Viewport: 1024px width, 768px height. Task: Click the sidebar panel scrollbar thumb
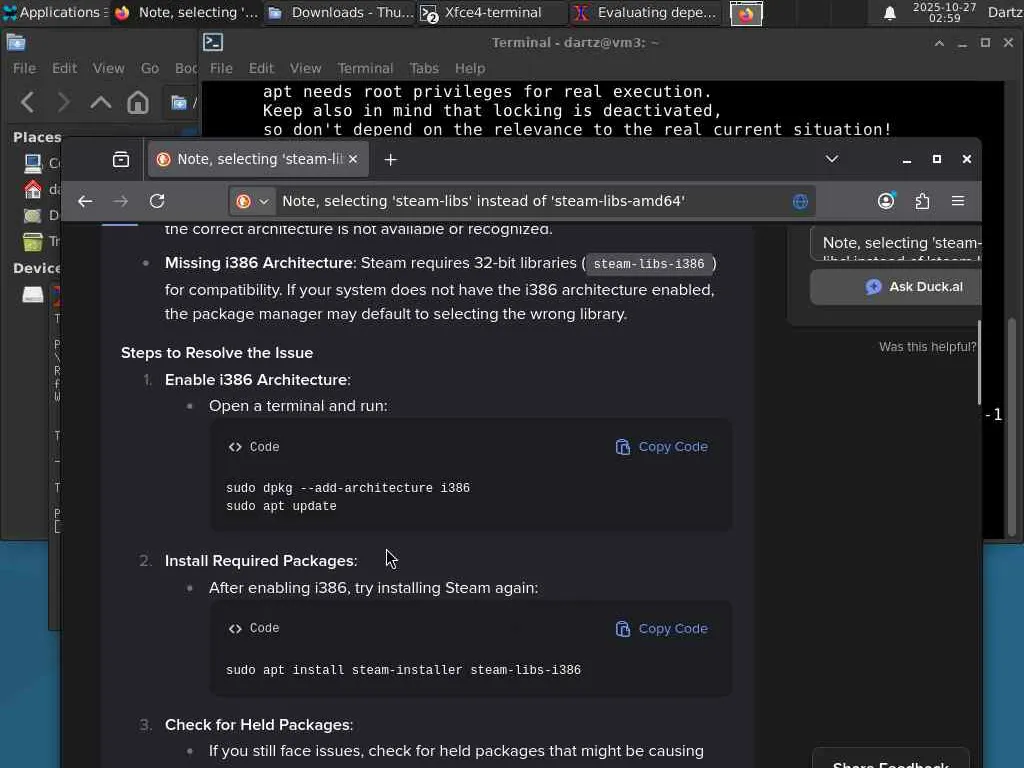[979, 363]
